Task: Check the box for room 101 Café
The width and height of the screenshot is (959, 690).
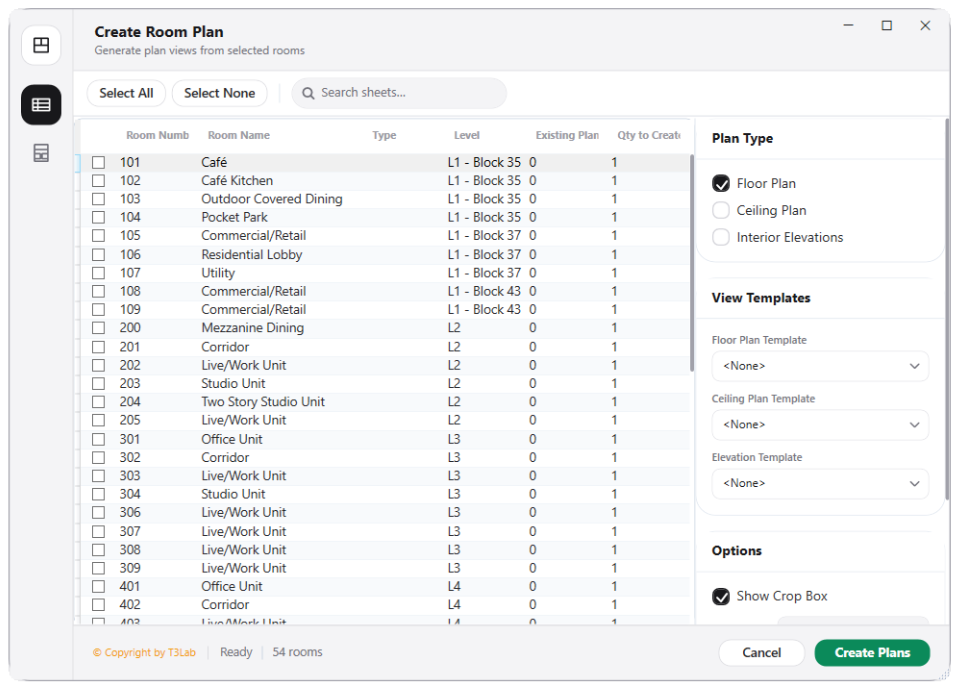Action: click(98, 163)
